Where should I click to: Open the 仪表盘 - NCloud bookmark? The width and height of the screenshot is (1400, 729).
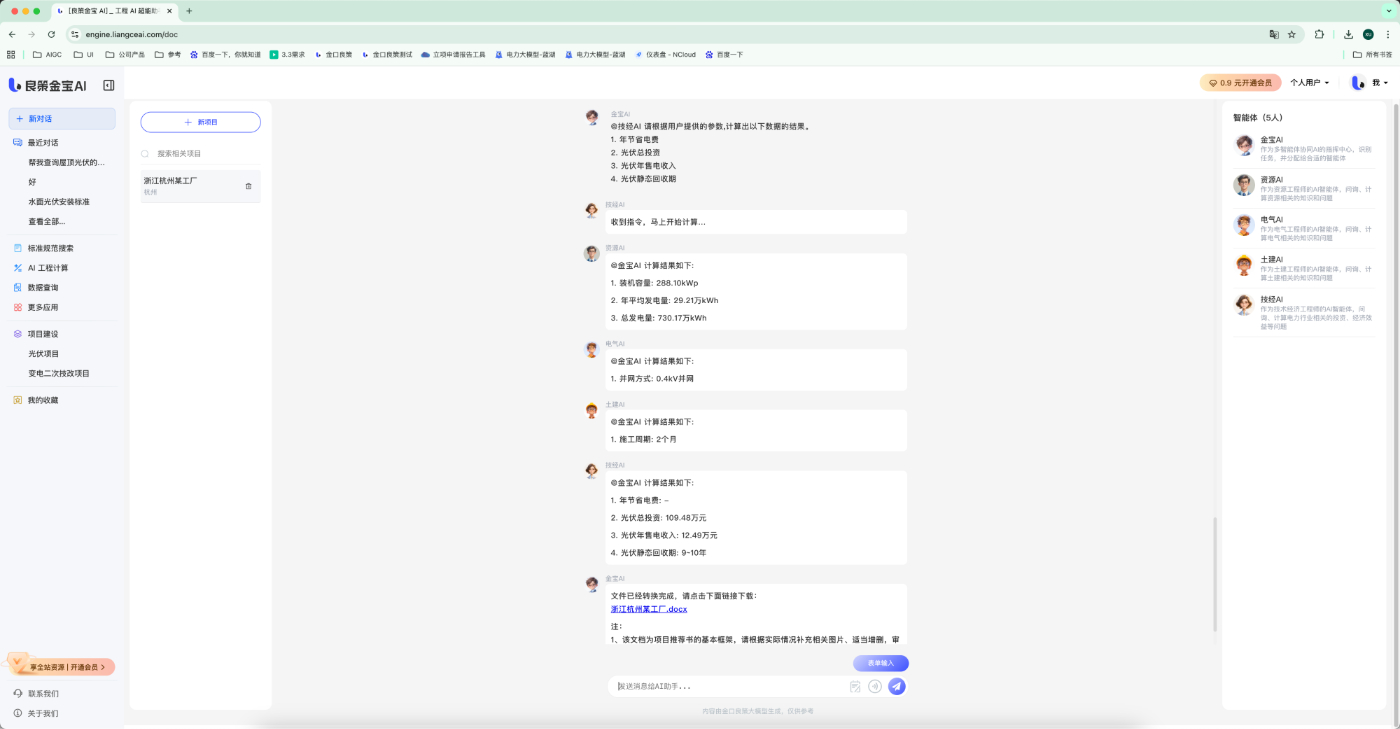coord(665,55)
